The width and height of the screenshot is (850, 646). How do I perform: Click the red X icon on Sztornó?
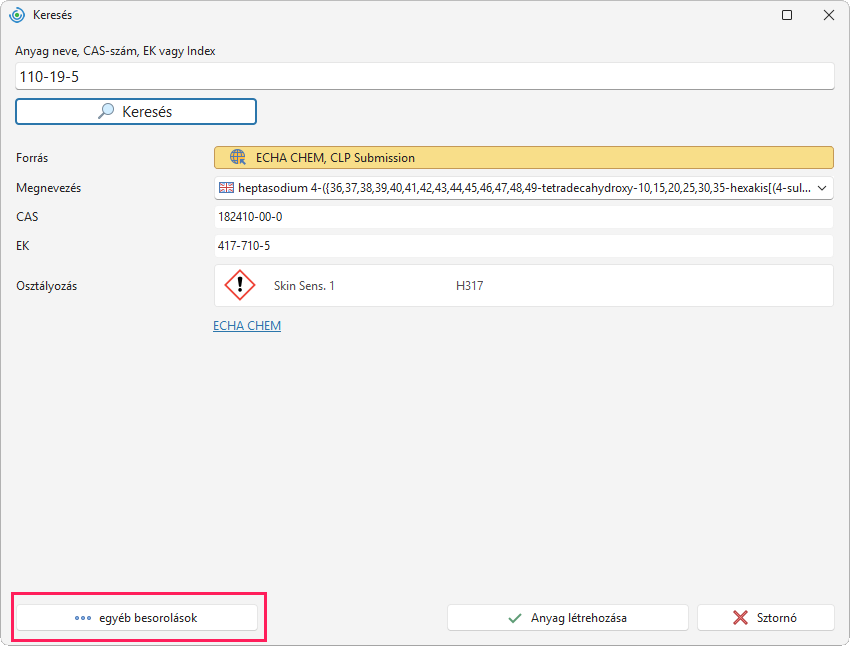pyautogui.click(x=740, y=618)
